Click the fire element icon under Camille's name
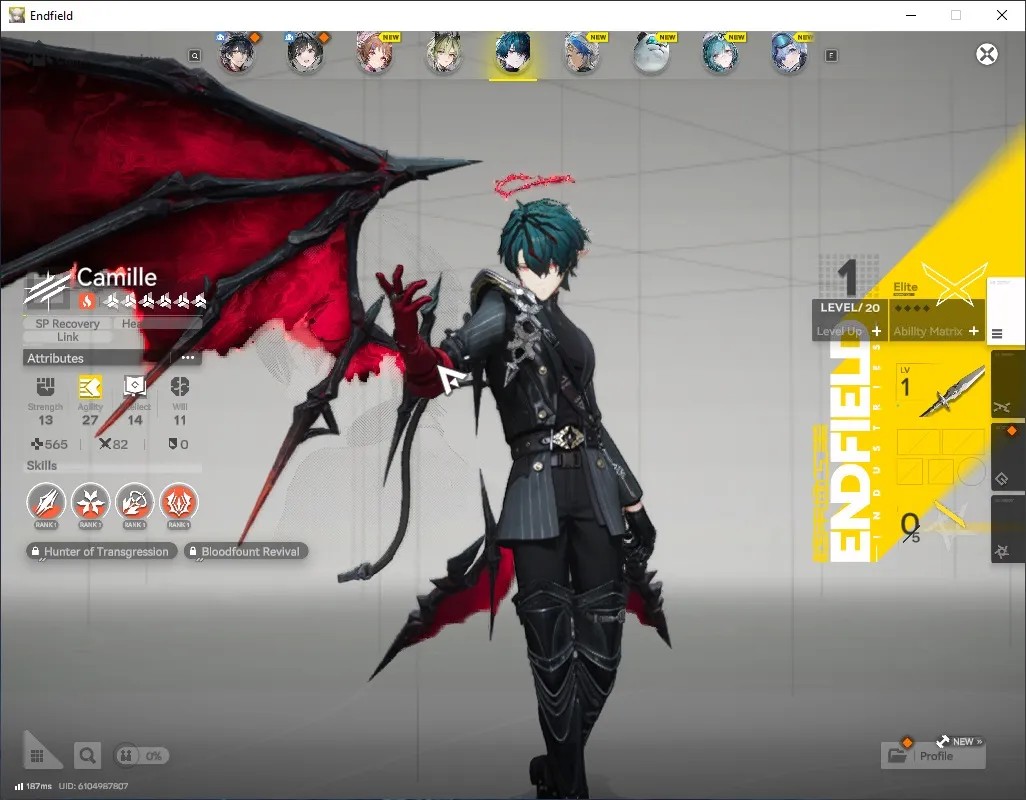Image resolution: width=1026 pixels, height=800 pixels. click(86, 301)
